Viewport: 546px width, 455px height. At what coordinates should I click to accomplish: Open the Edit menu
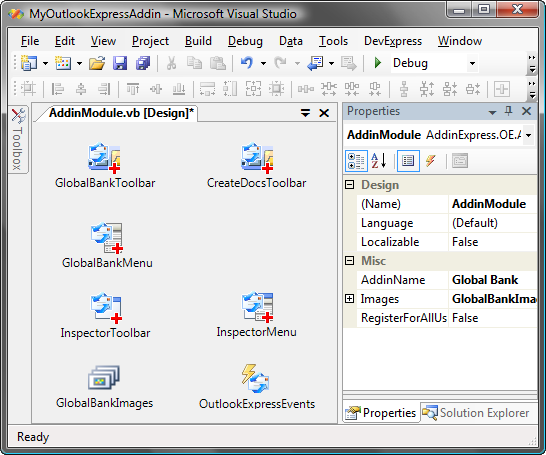pos(65,41)
